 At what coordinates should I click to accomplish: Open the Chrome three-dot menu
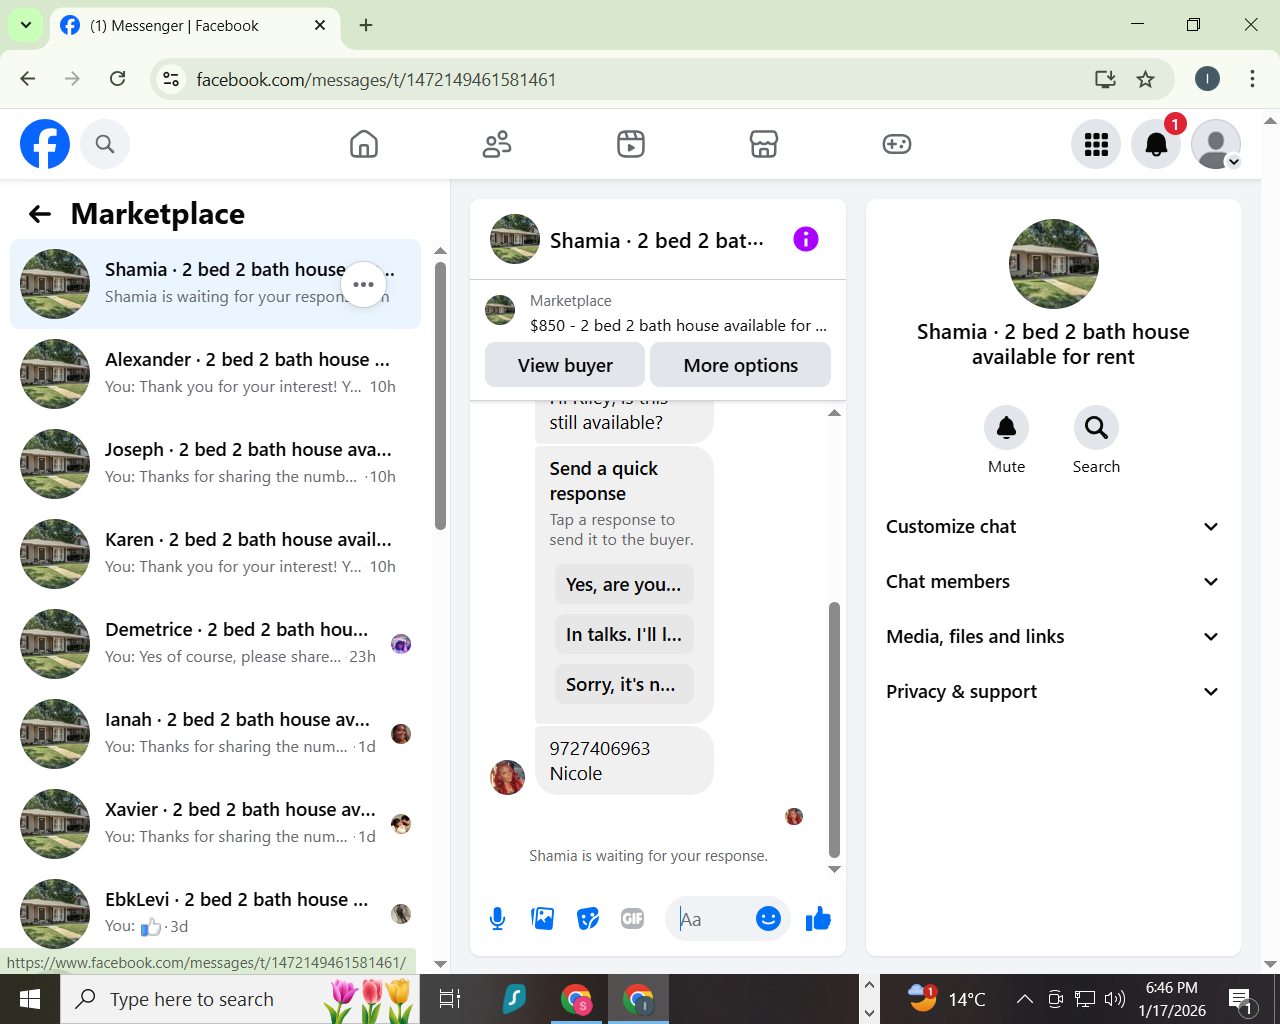(x=1252, y=79)
